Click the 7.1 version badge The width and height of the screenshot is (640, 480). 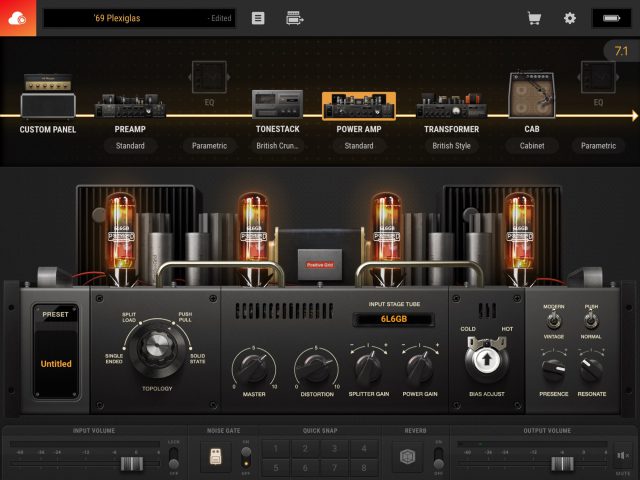[621, 51]
